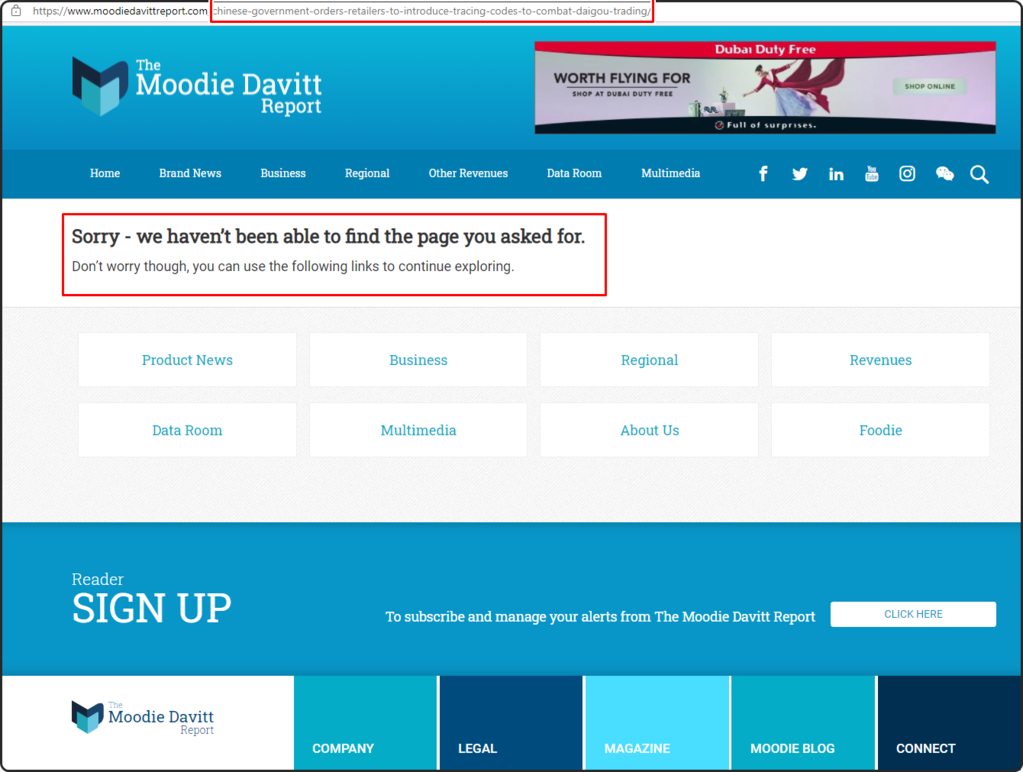Open the Instagram icon
The width and height of the screenshot is (1023, 772).
click(x=907, y=174)
